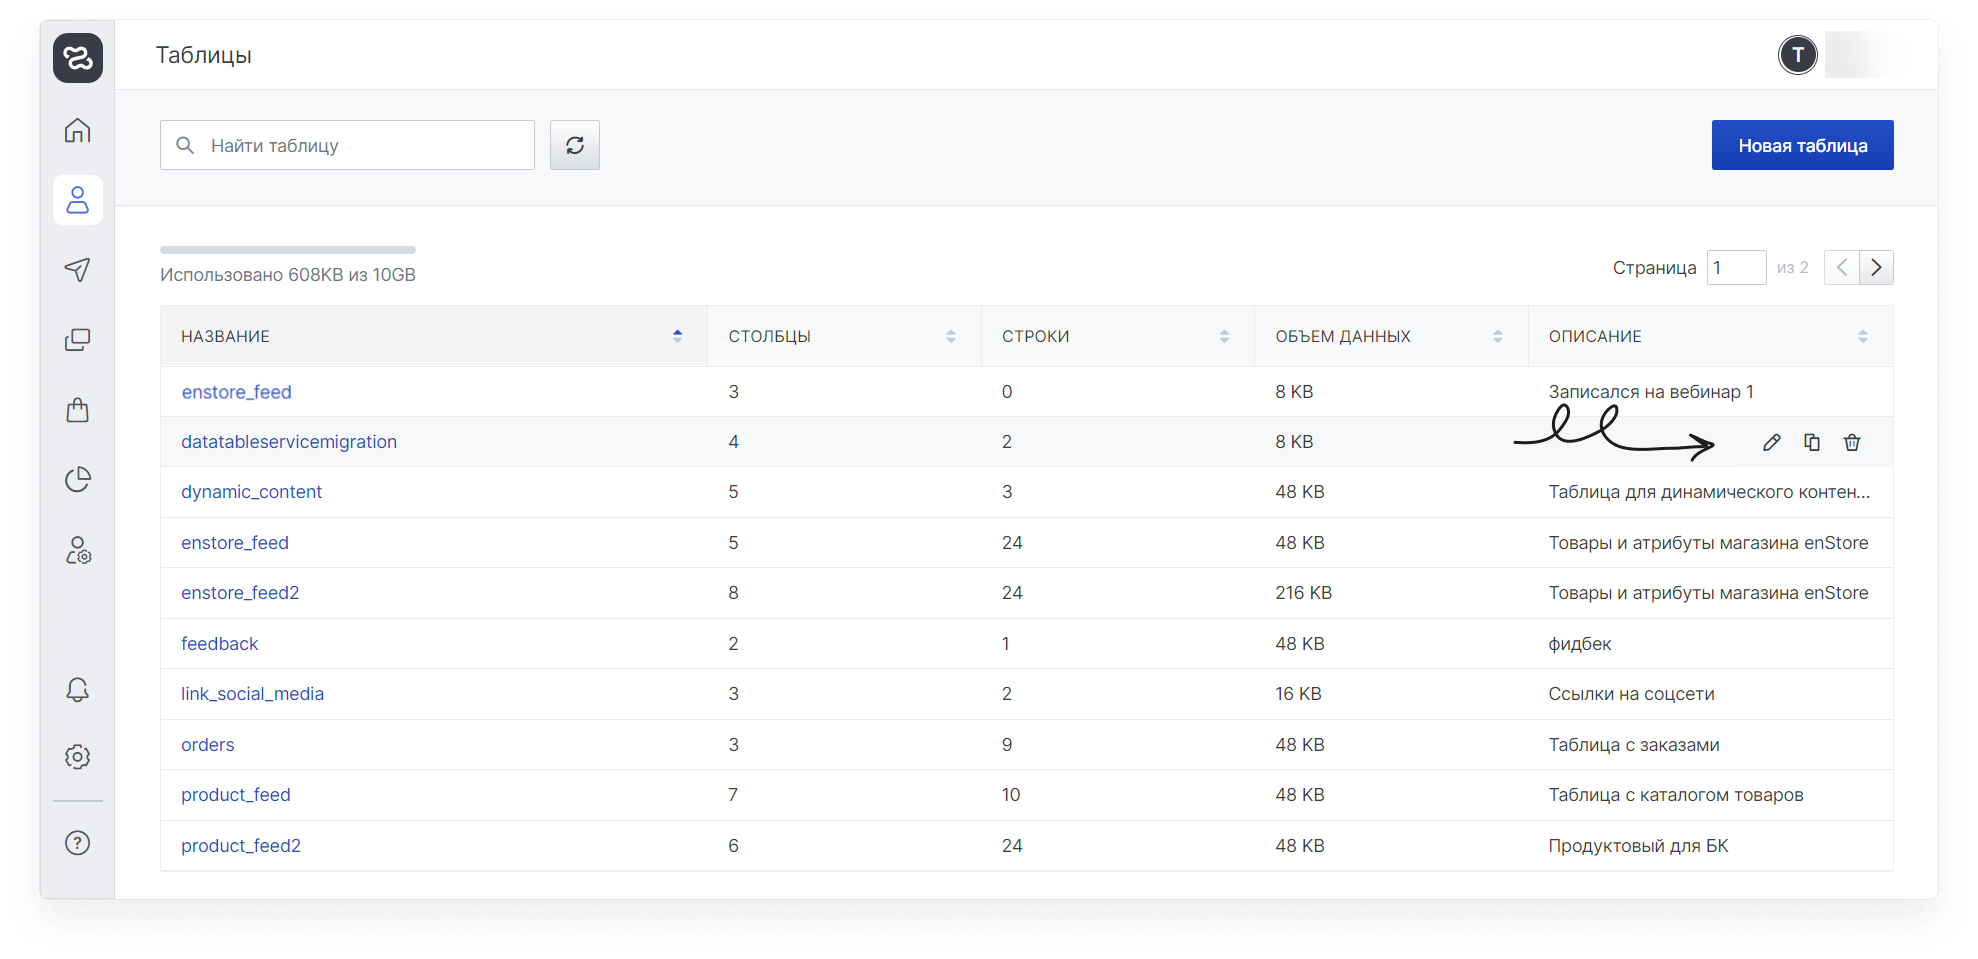Viewport: 1978px width, 959px height.
Task: Click description Таблица с каталогом товаров
Action: 1676,795
